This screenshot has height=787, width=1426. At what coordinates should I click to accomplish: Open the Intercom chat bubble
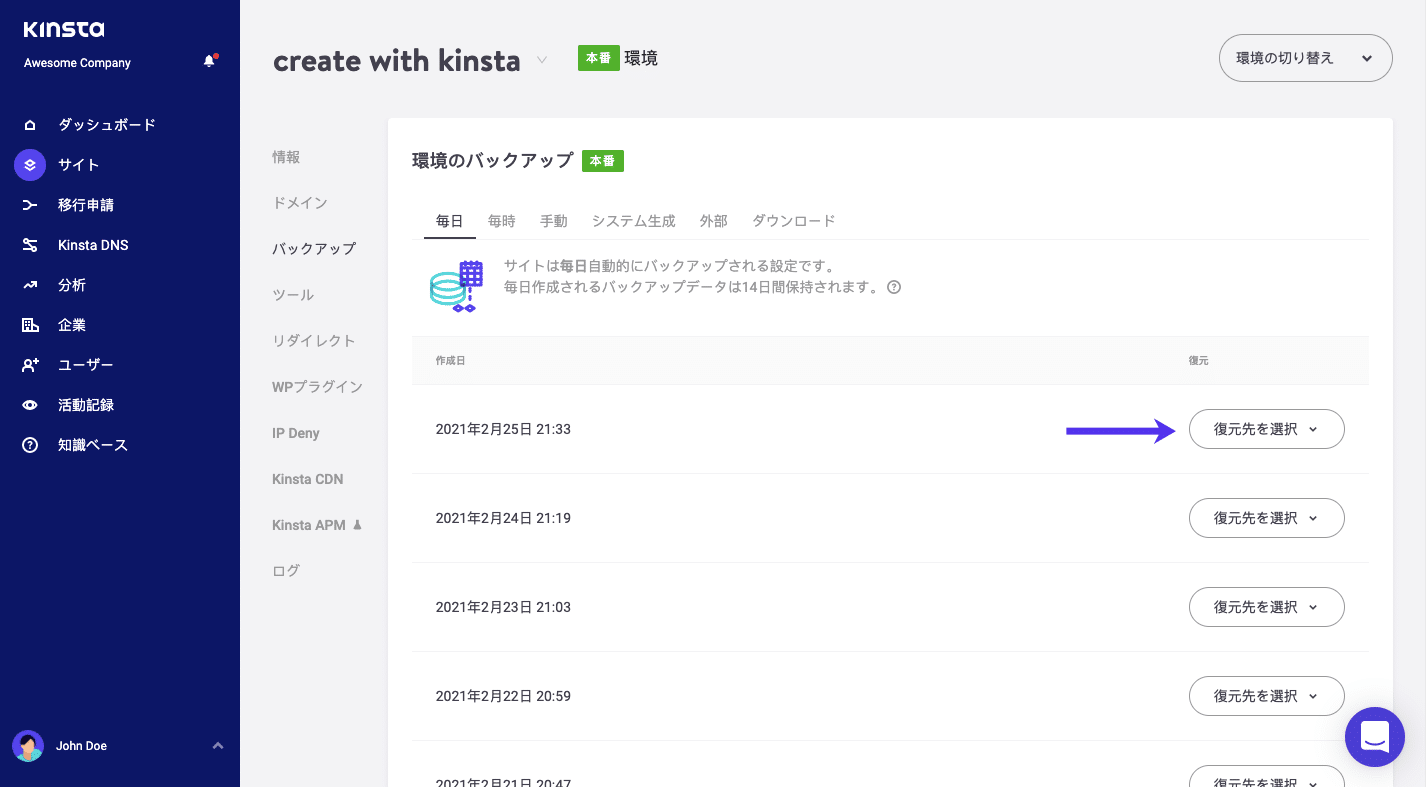[1374, 737]
